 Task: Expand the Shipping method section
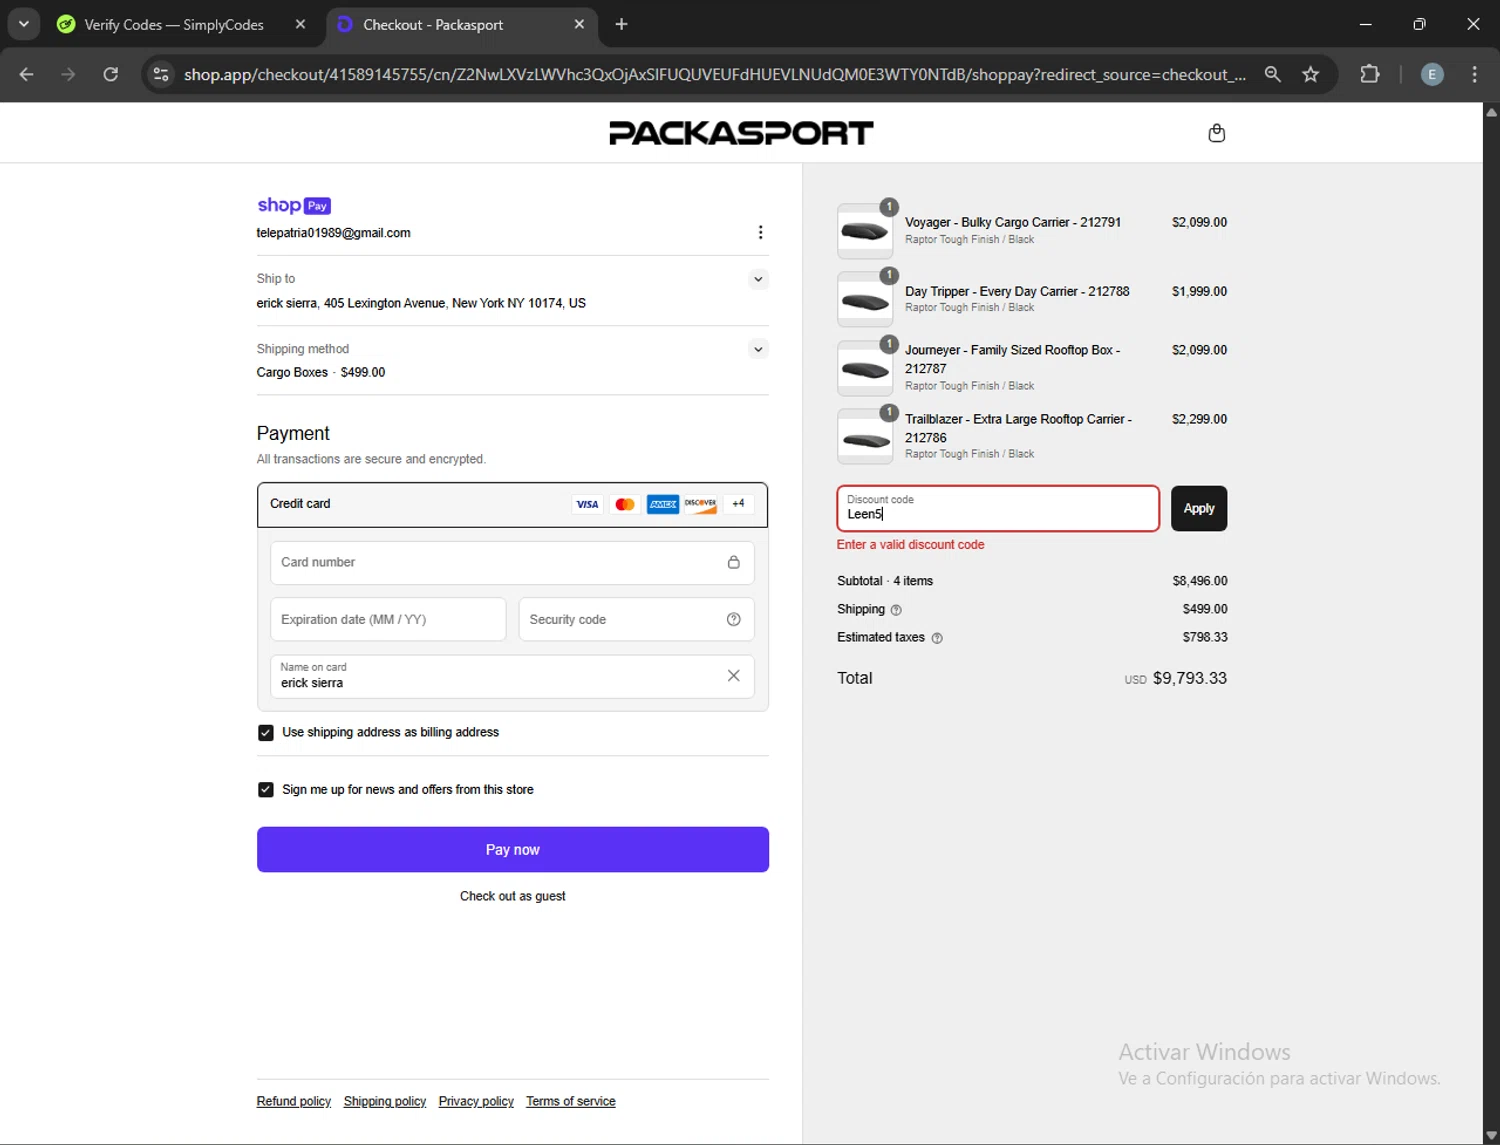pyautogui.click(x=758, y=349)
